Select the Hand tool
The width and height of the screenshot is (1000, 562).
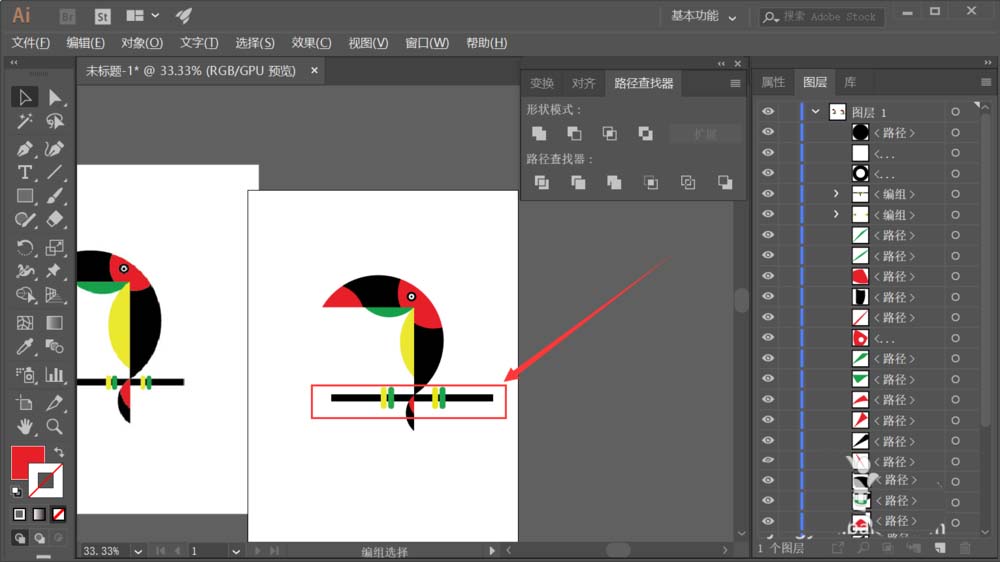24,426
